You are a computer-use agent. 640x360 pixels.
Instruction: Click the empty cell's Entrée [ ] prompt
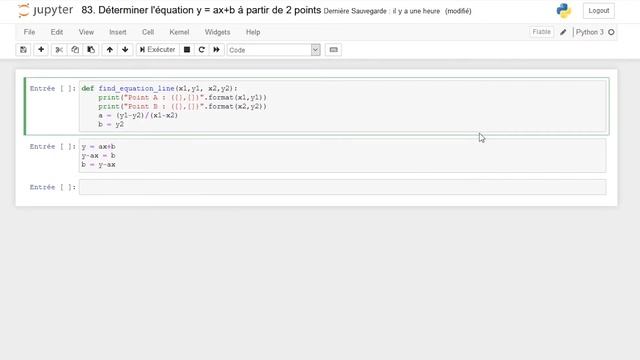[53, 187]
